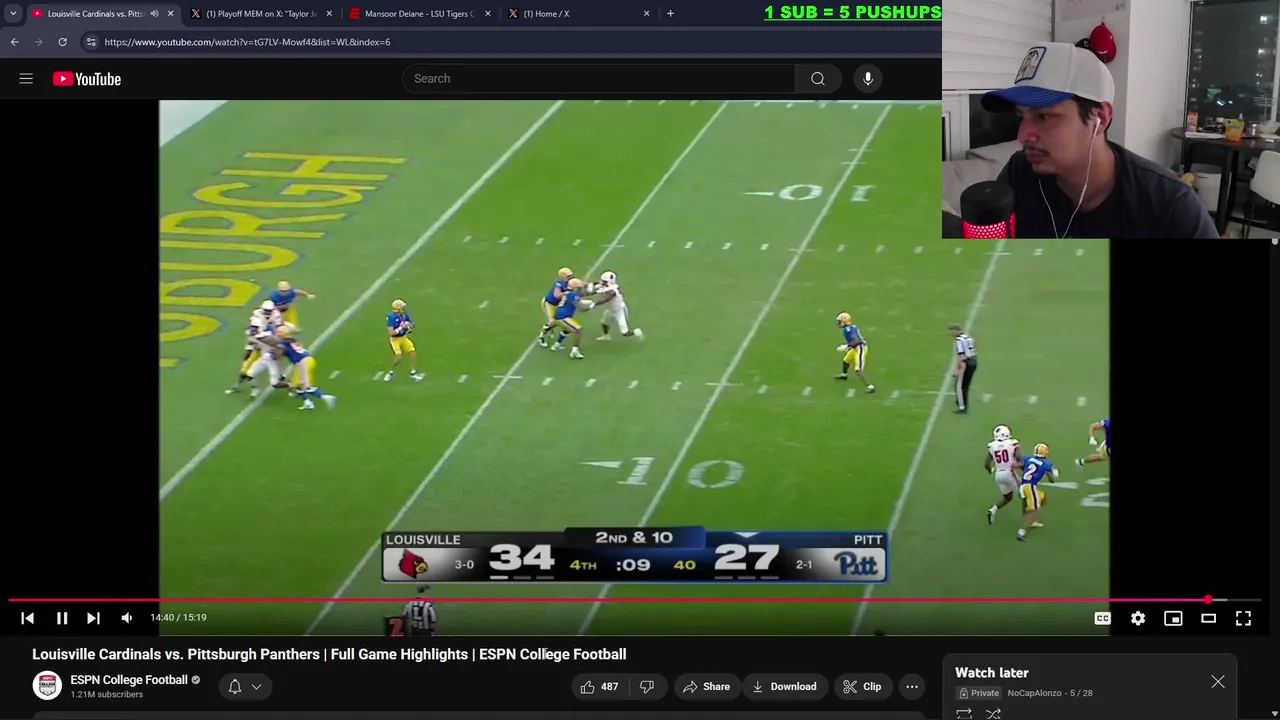Screen dimensions: 1280x720
Task: Expand notification options chevron
Action: (x=256, y=686)
